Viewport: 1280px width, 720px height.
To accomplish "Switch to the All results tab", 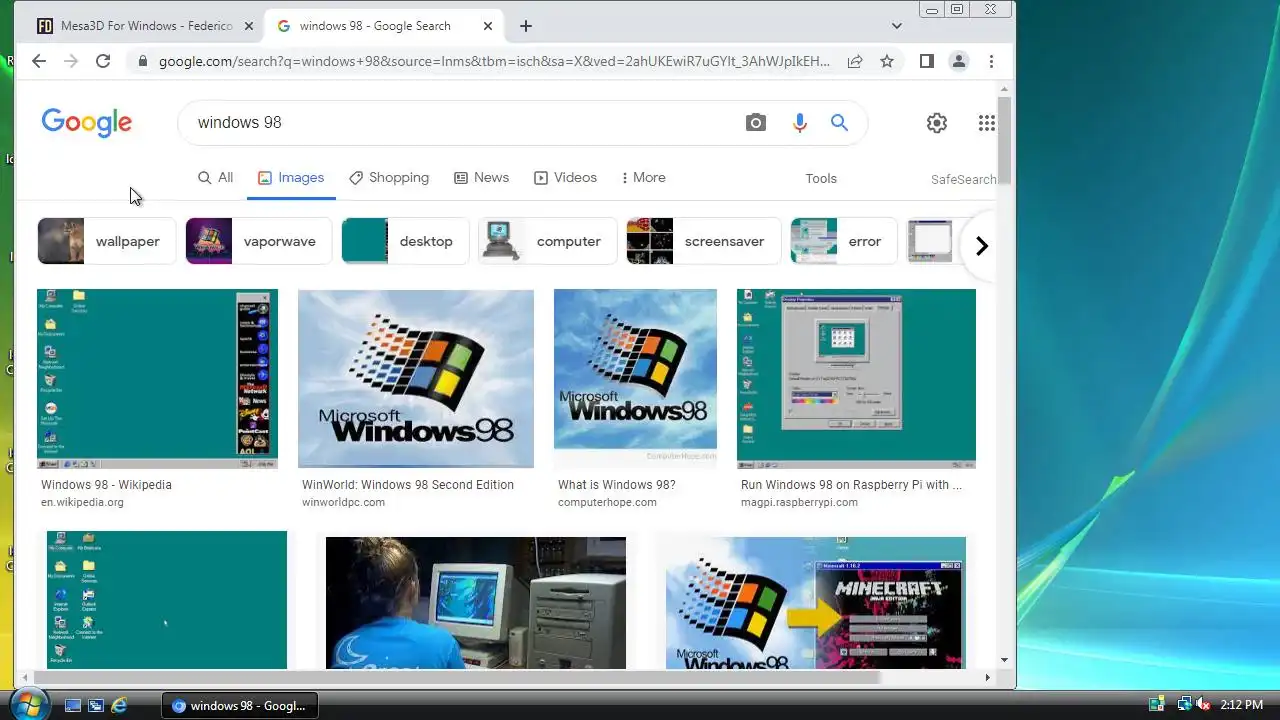I will pyautogui.click(x=215, y=177).
